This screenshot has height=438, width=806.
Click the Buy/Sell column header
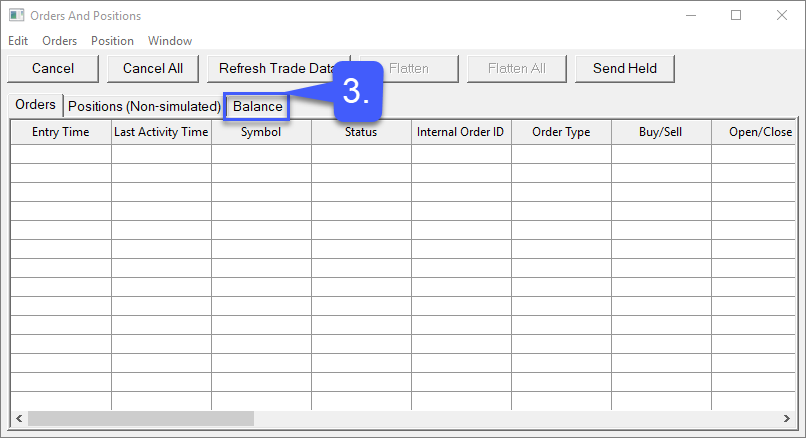(x=661, y=132)
